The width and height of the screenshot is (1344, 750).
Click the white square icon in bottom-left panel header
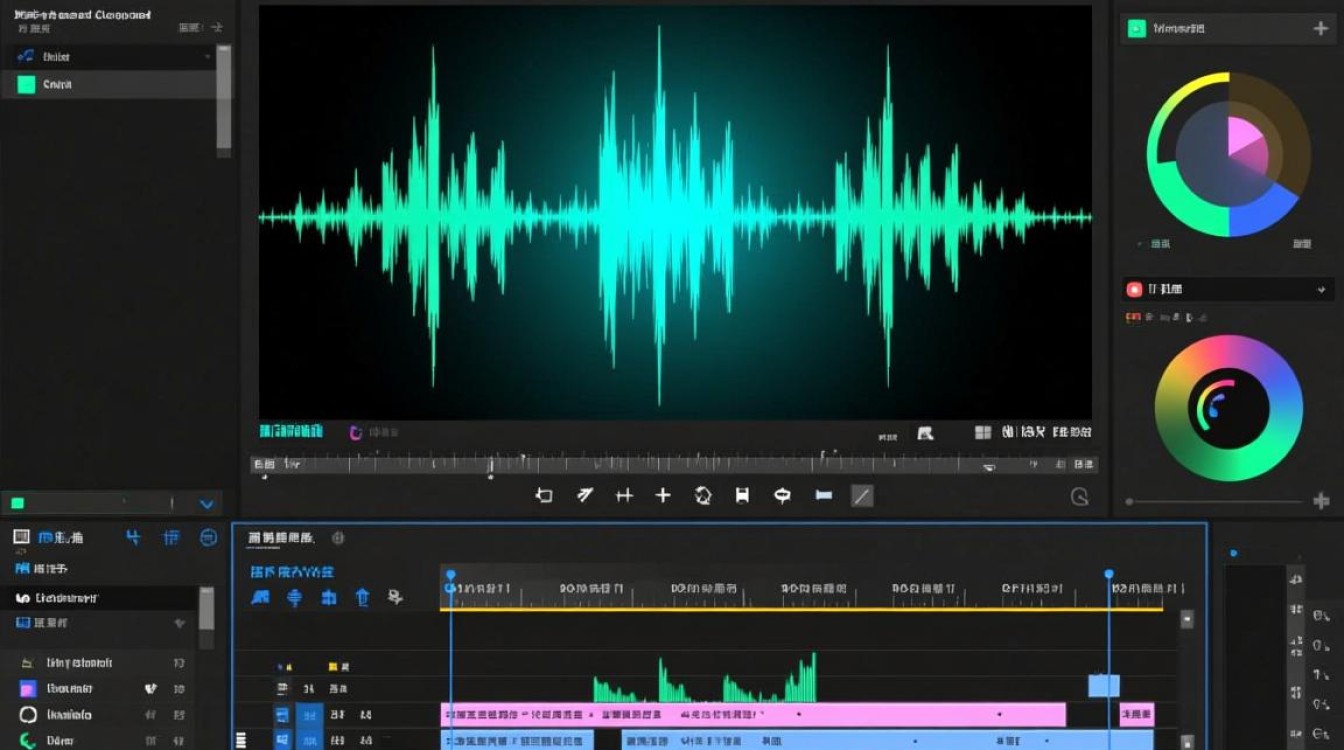coord(21,537)
